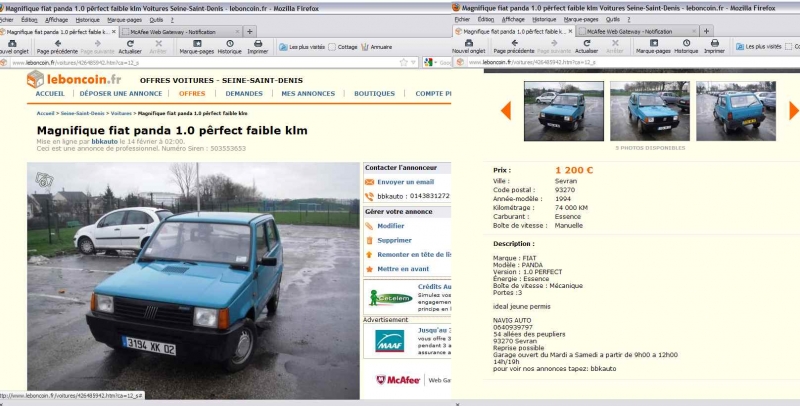Click Page précédente arrow in right window
Screen dimensions: 800x406
[x=514, y=43]
